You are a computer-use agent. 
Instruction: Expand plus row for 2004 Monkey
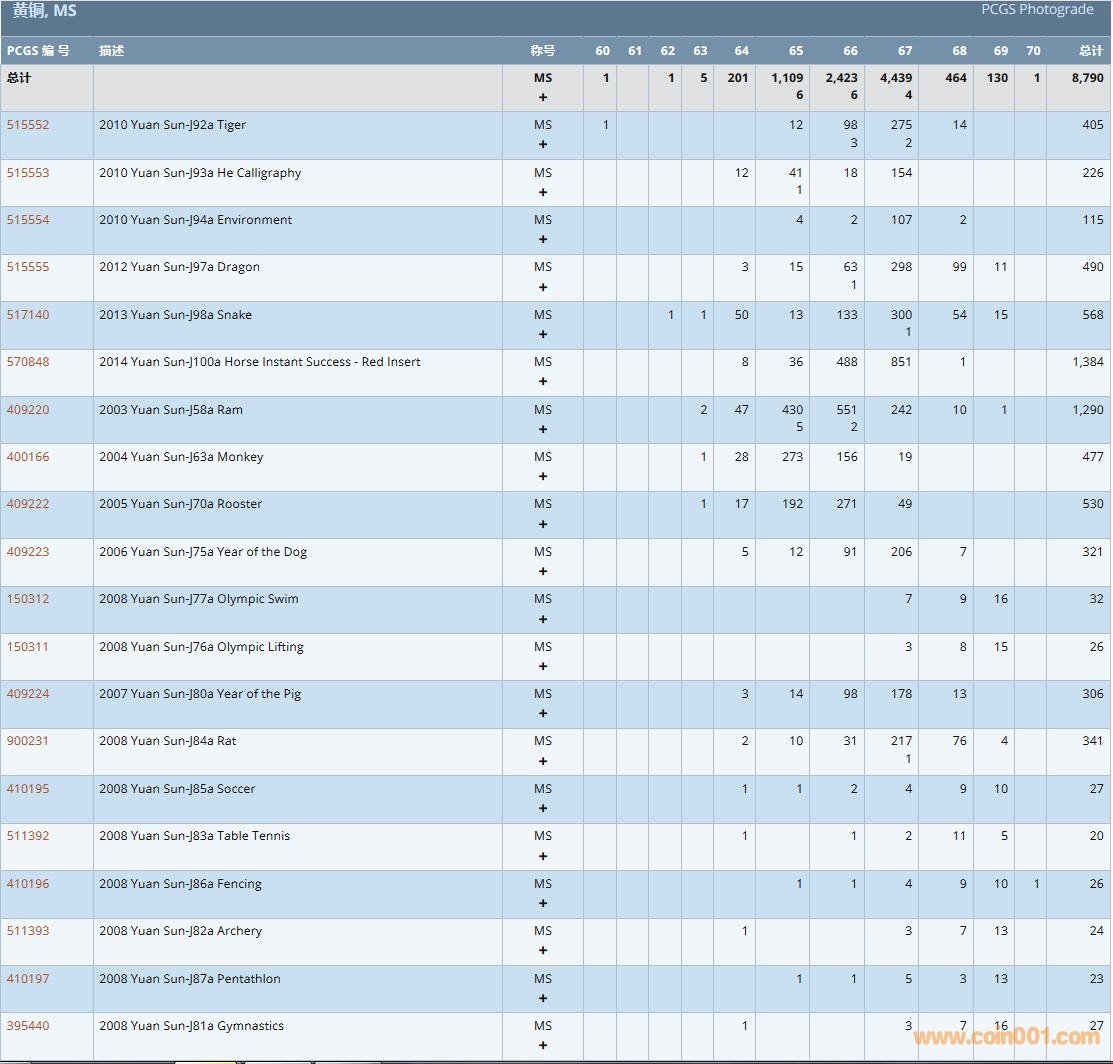[x=543, y=476]
